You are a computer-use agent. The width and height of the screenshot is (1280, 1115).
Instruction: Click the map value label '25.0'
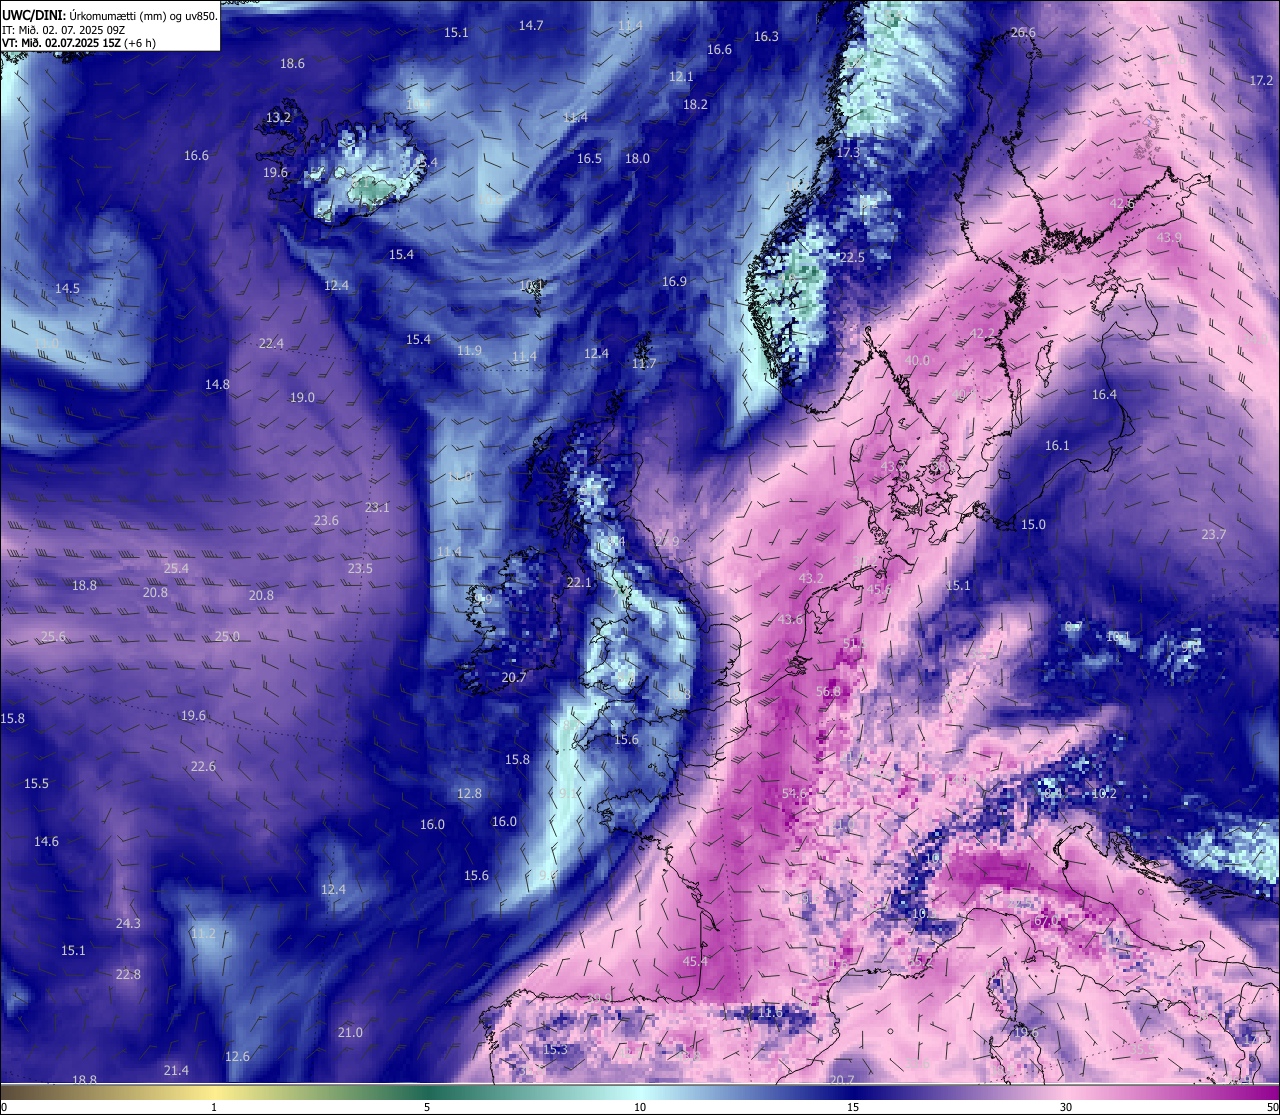(227, 636)
